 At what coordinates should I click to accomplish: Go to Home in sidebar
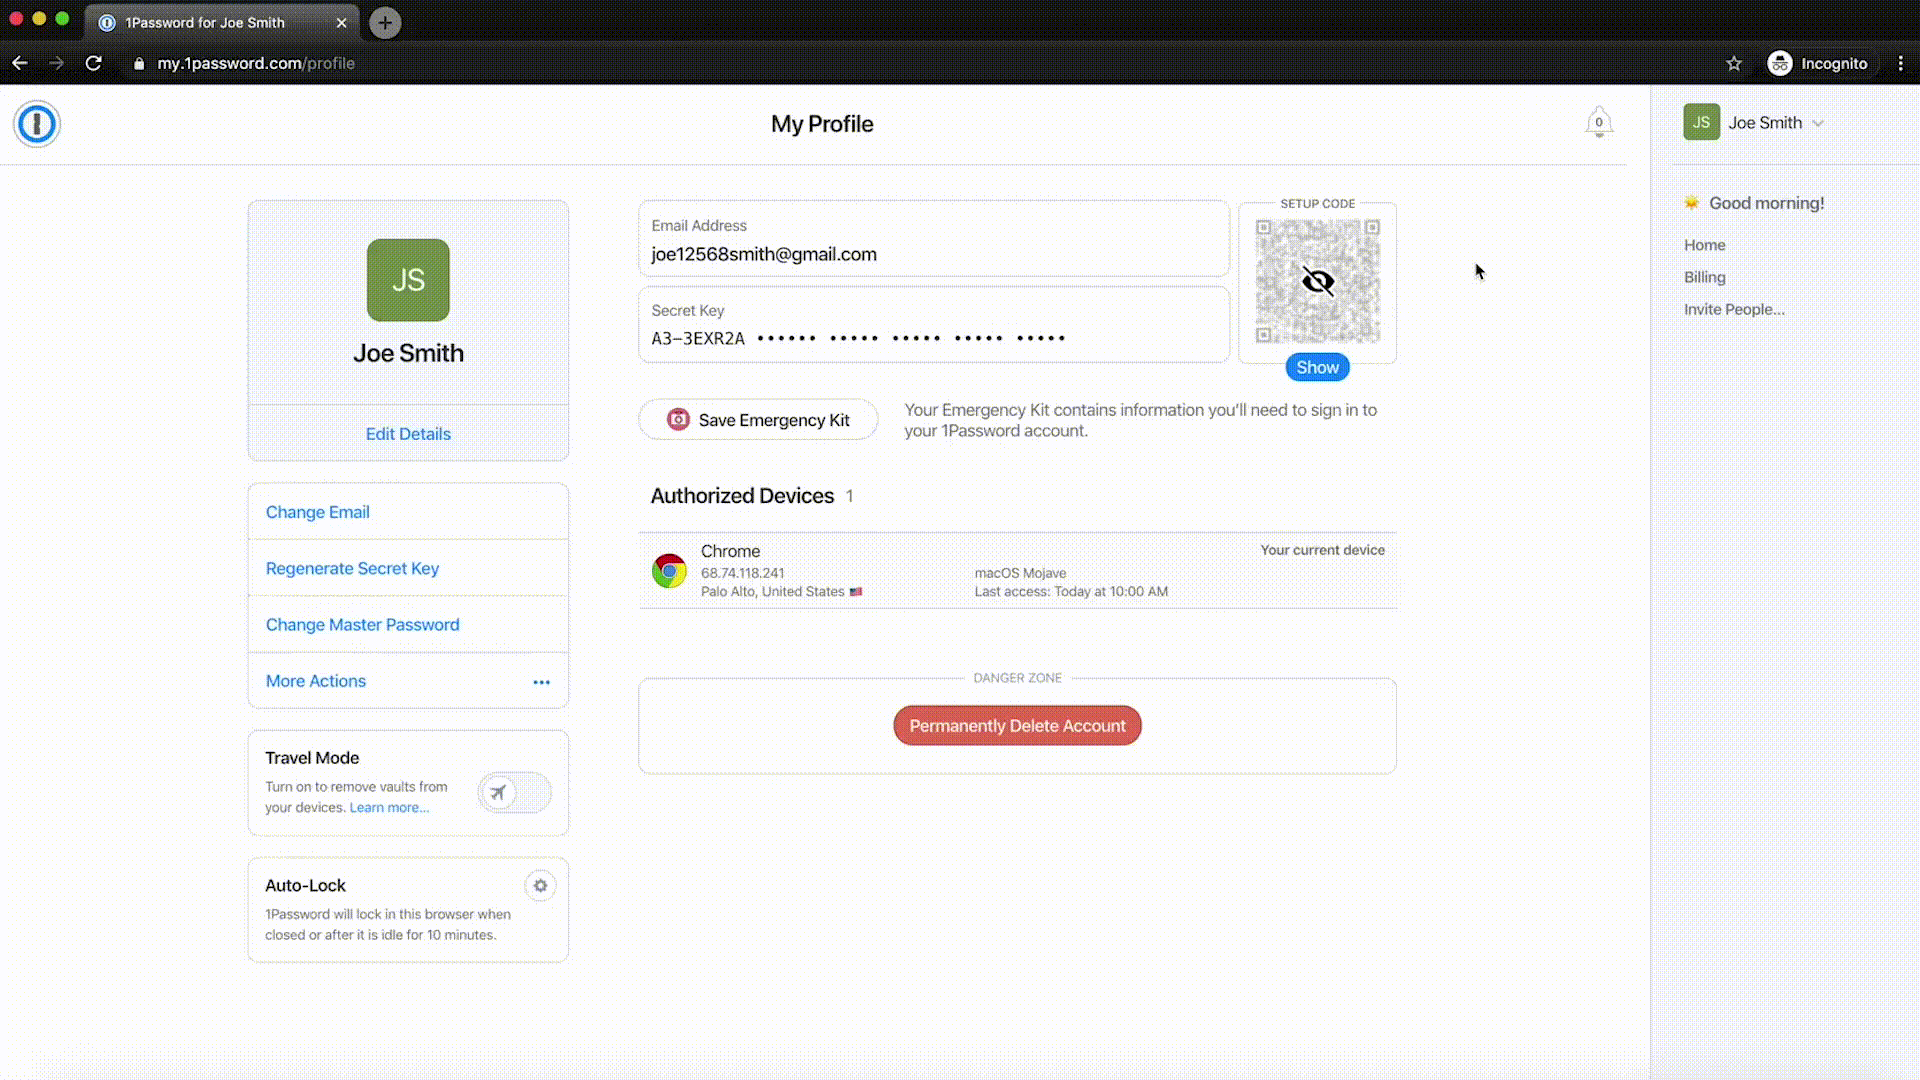click(x=1704, y=245)
